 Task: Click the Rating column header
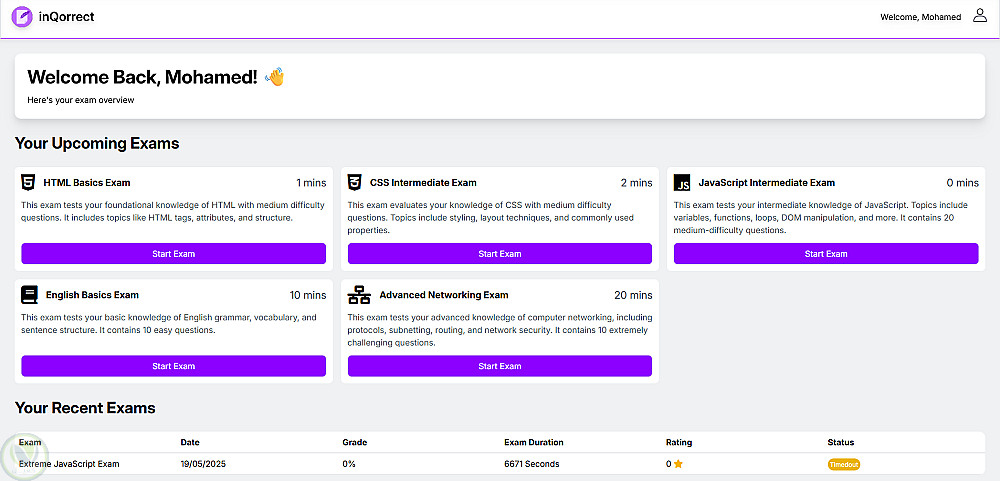point(679,442)
